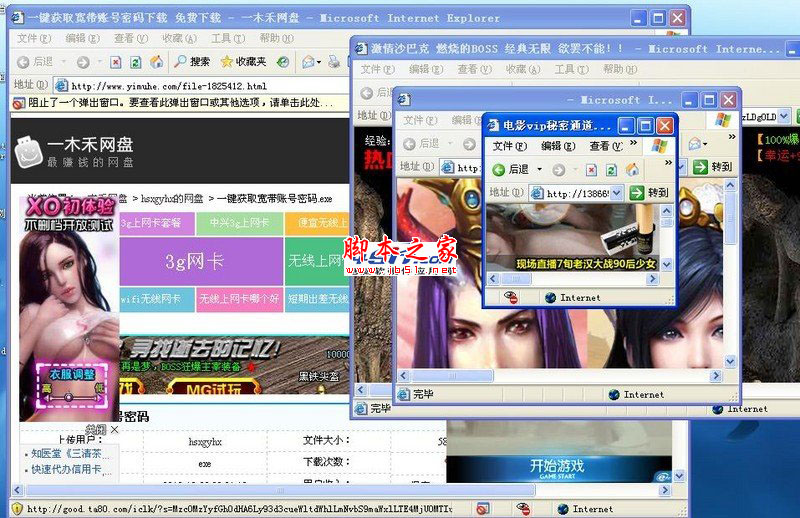Open 查看 menu in 电影vip window
Viewport: 800px width, 518px height.
606,146
